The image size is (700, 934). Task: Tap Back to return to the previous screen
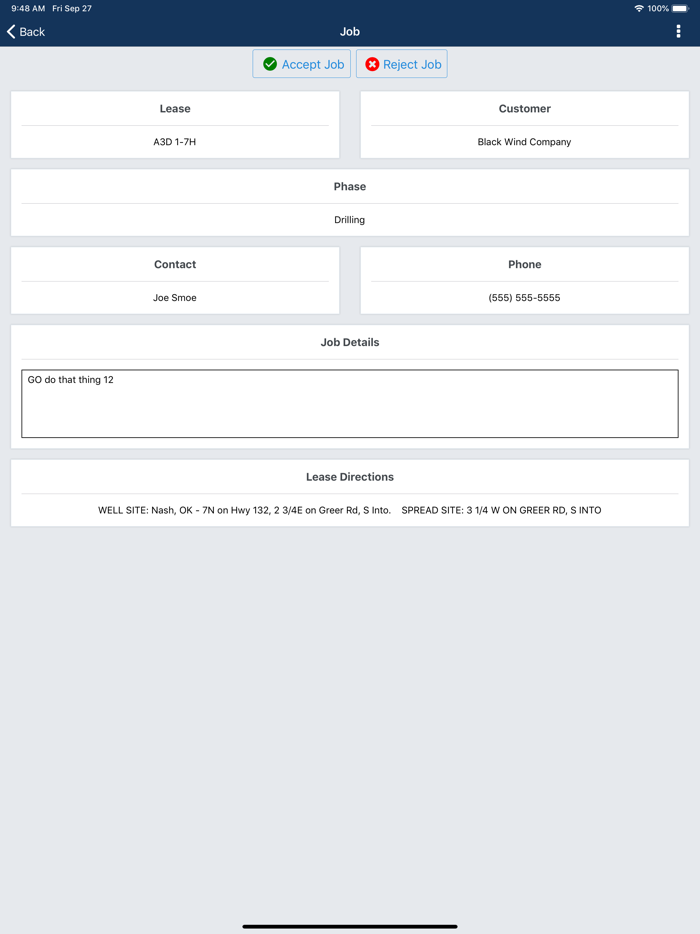tap(26, 31)
